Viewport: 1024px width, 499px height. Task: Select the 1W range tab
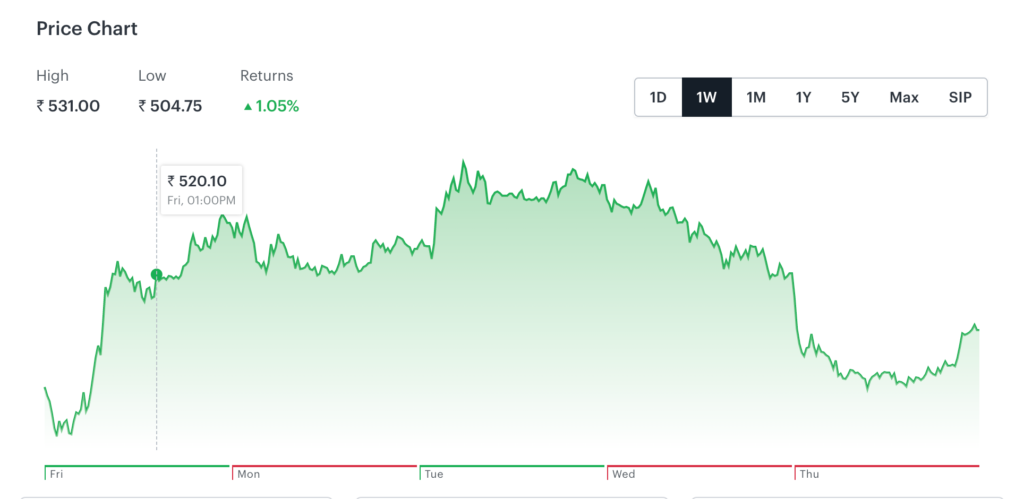click(x=707, y=97)
